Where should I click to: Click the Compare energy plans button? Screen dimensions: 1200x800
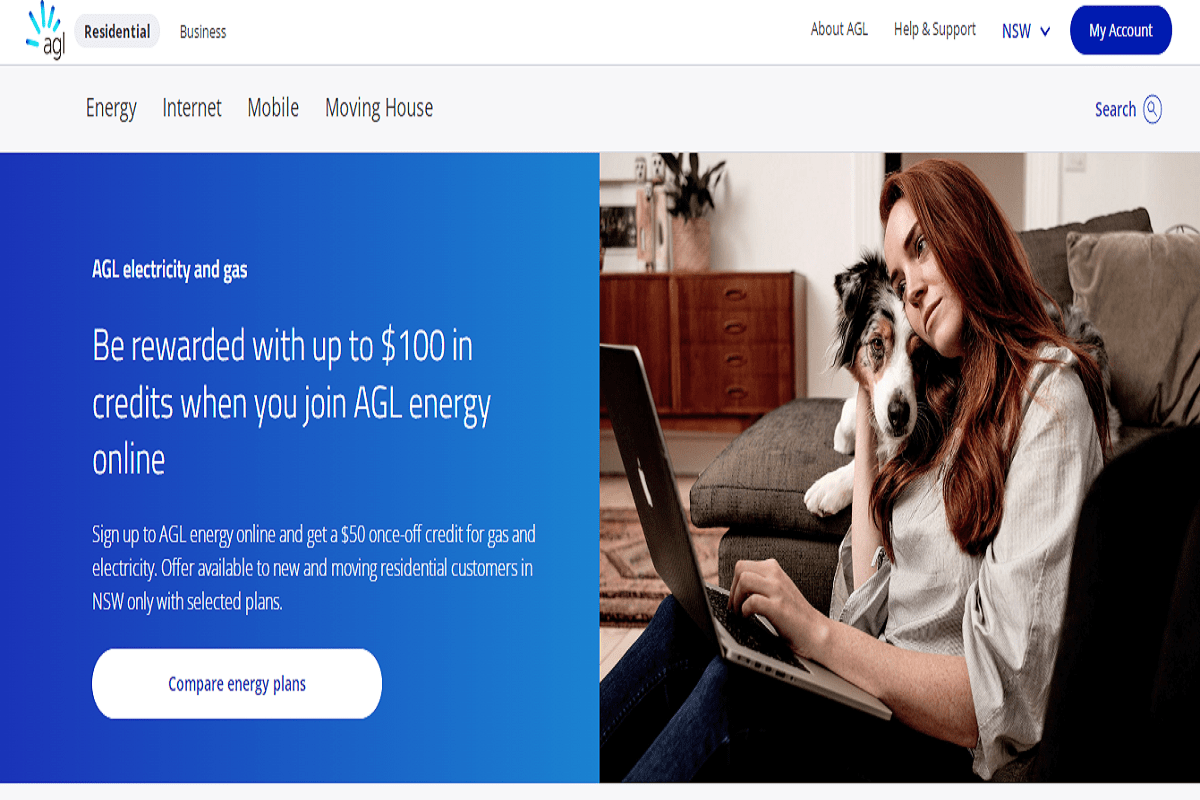[237, 684]
